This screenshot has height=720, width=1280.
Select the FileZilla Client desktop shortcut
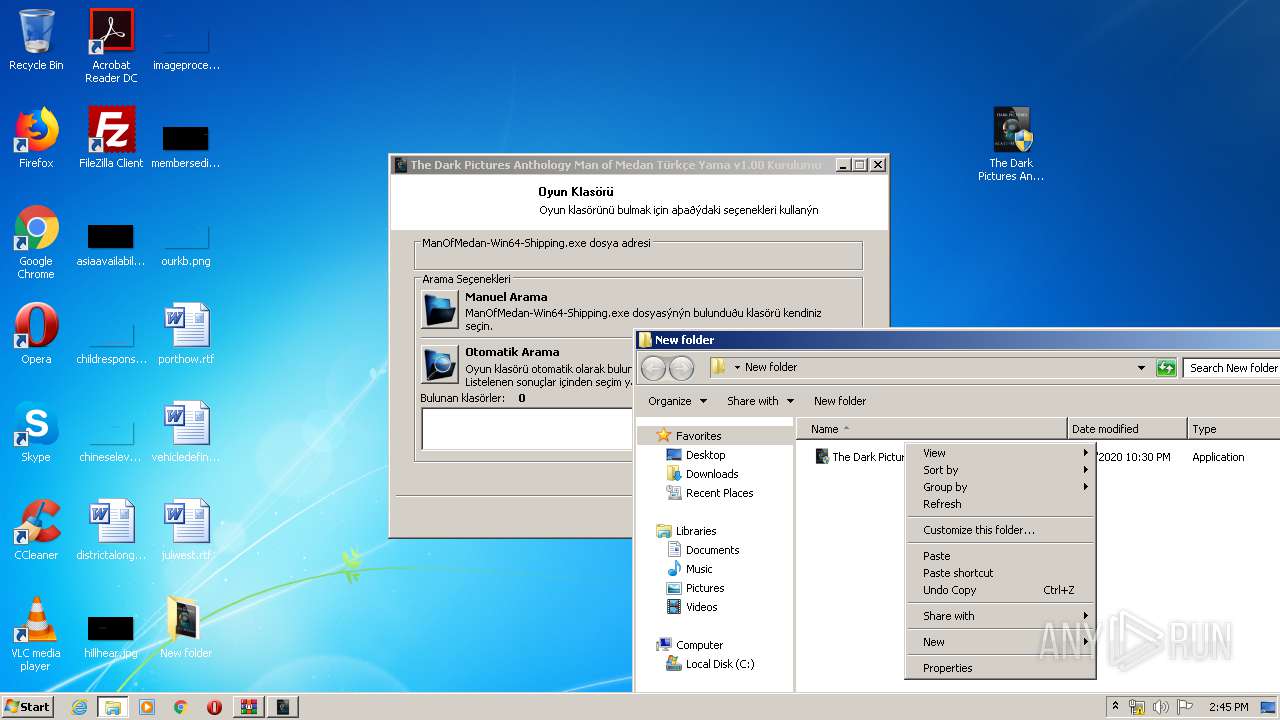111,138
